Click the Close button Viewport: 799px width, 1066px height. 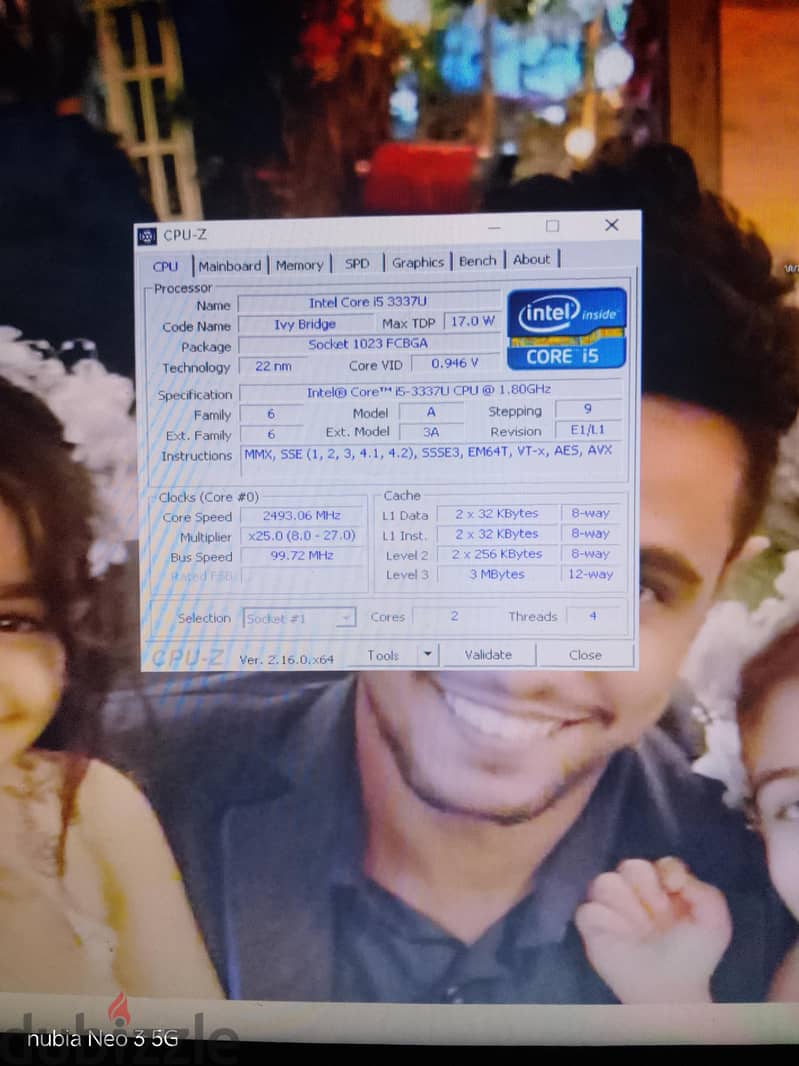585,655
